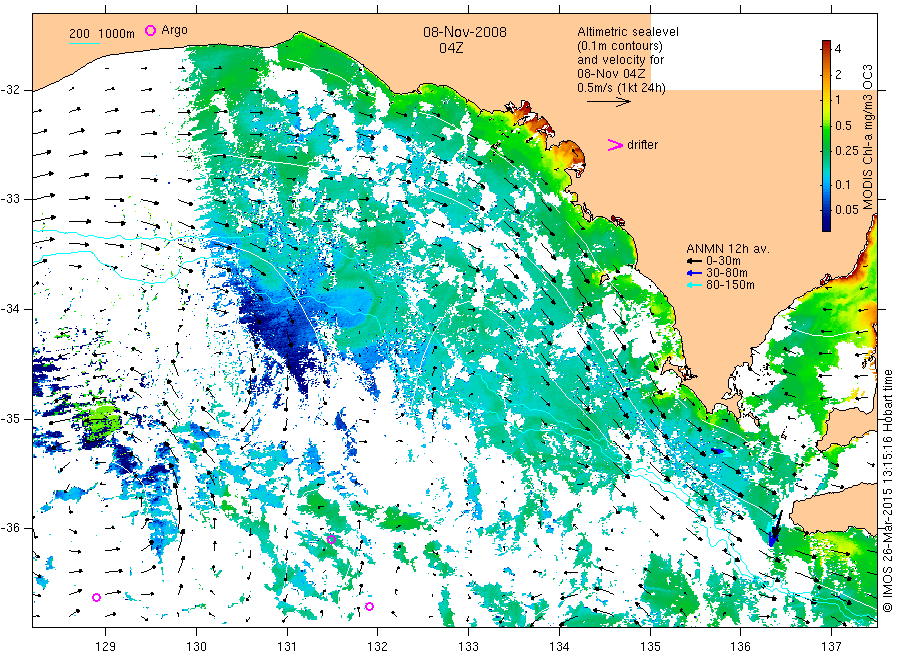Click the Argo float marker near 132E
900x660 pixels.
point(370,606)
